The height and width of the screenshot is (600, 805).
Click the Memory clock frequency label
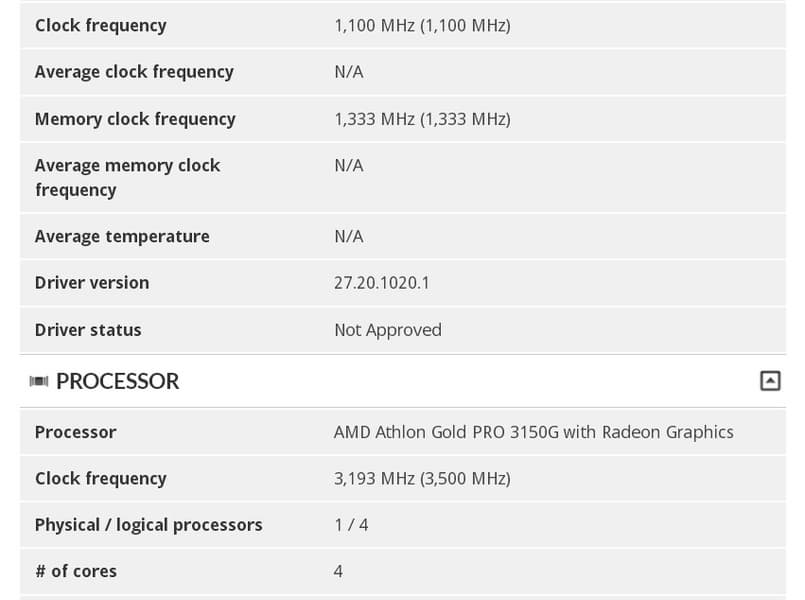tap(135, 119)
